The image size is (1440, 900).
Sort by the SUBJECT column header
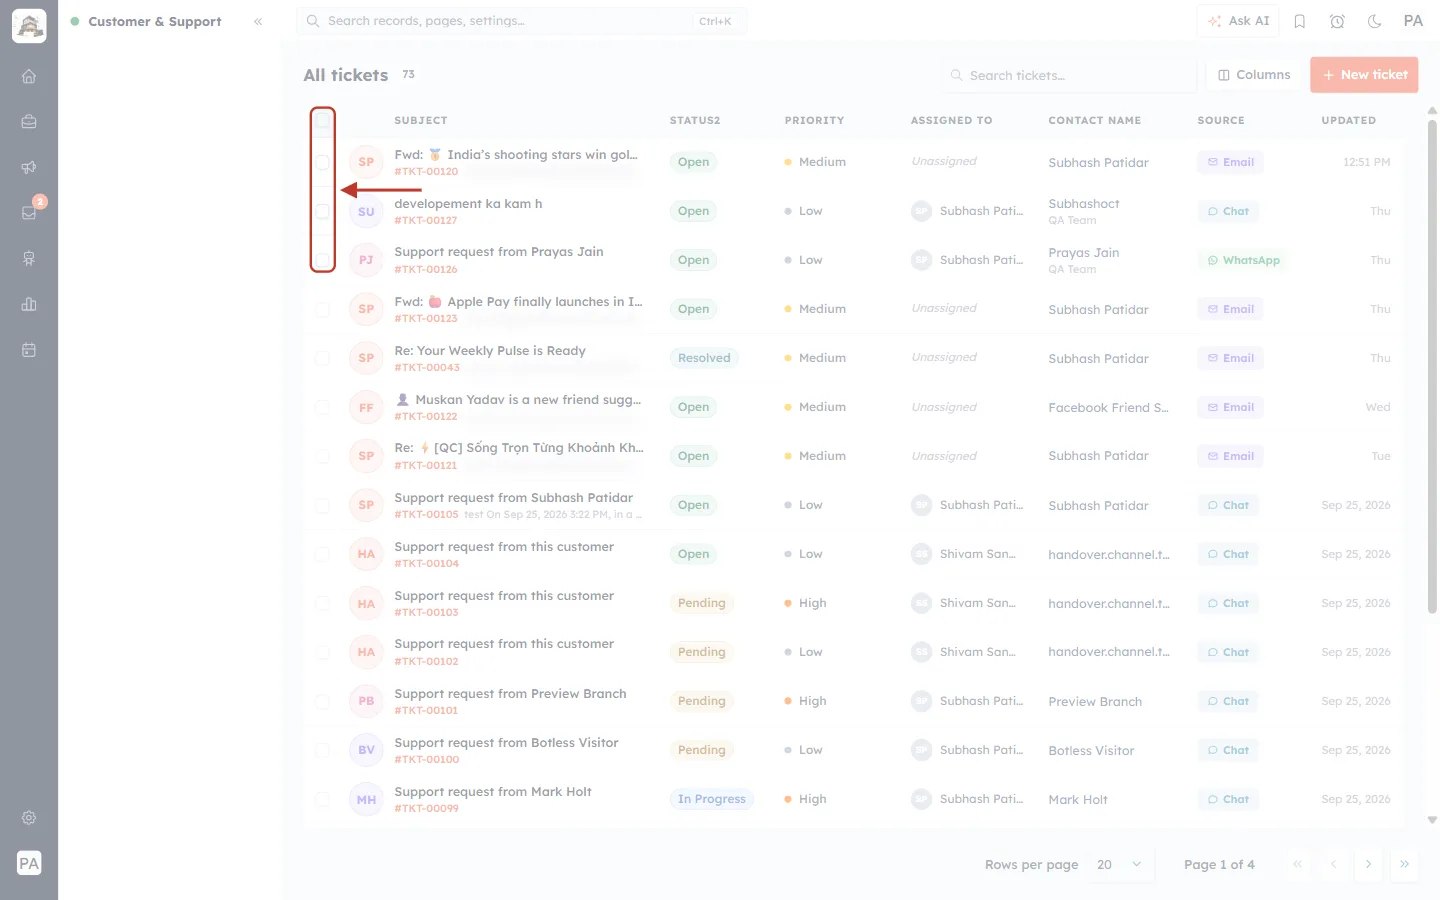point(421,120)
